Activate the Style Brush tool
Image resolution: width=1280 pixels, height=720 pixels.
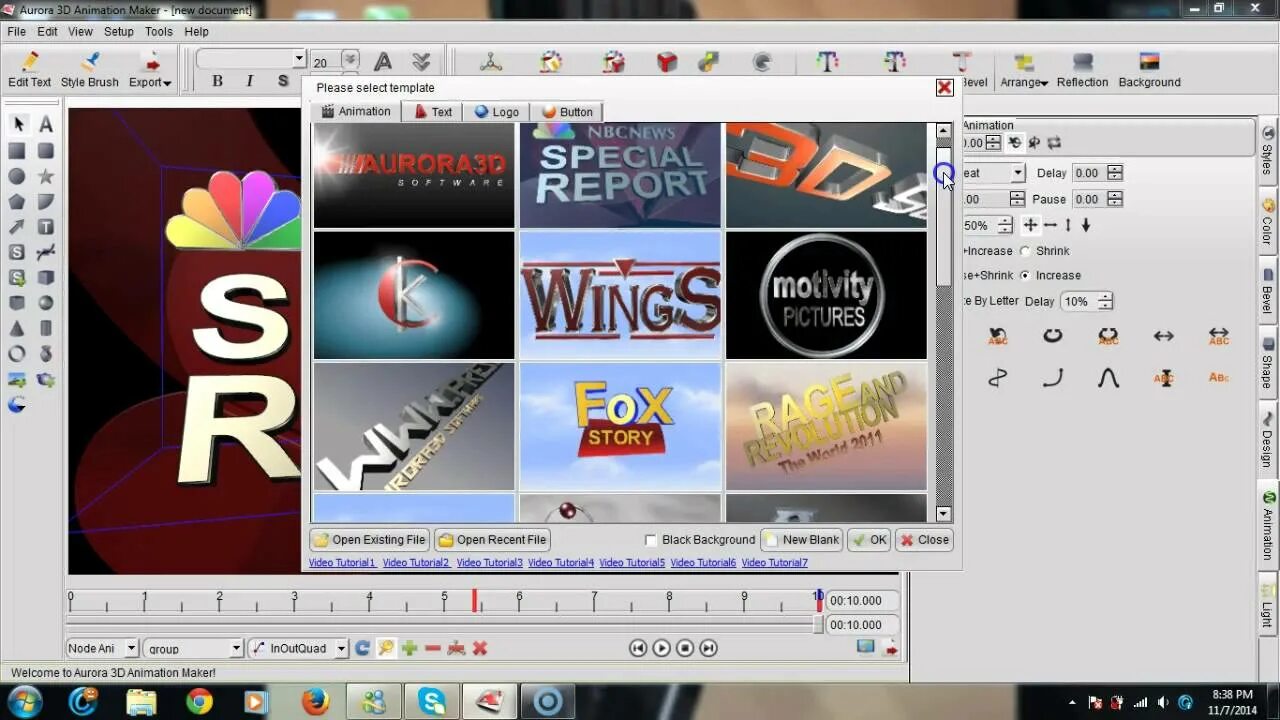point(90,71)
